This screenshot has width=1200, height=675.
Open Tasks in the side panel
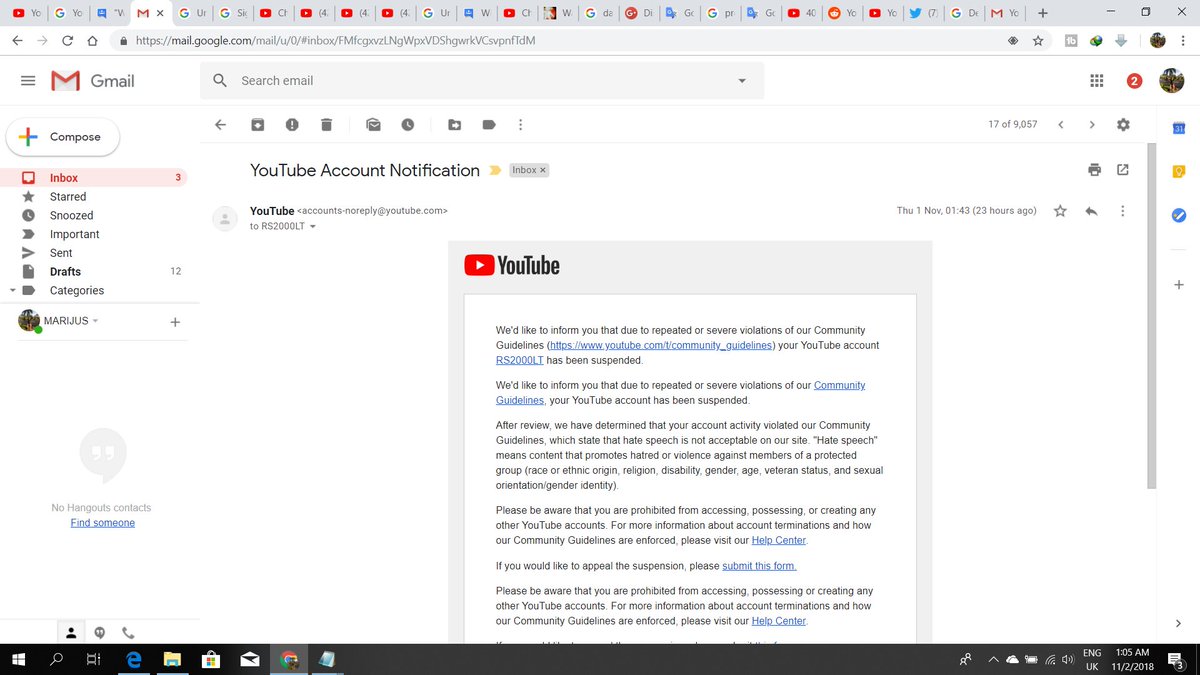click(1179, 215)
